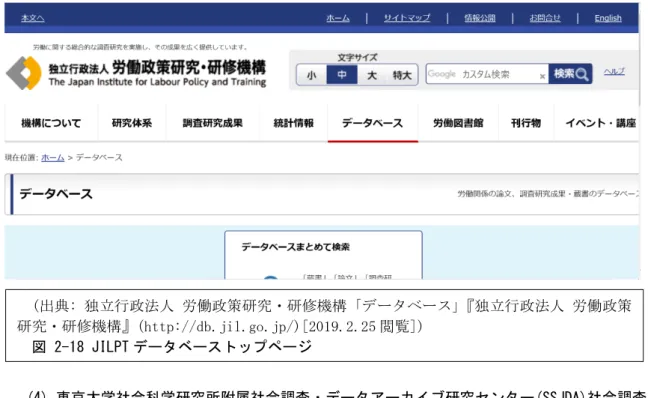Screen dimensions: 648x398
Task: Open the 情報公開 link
Action: 479,18
